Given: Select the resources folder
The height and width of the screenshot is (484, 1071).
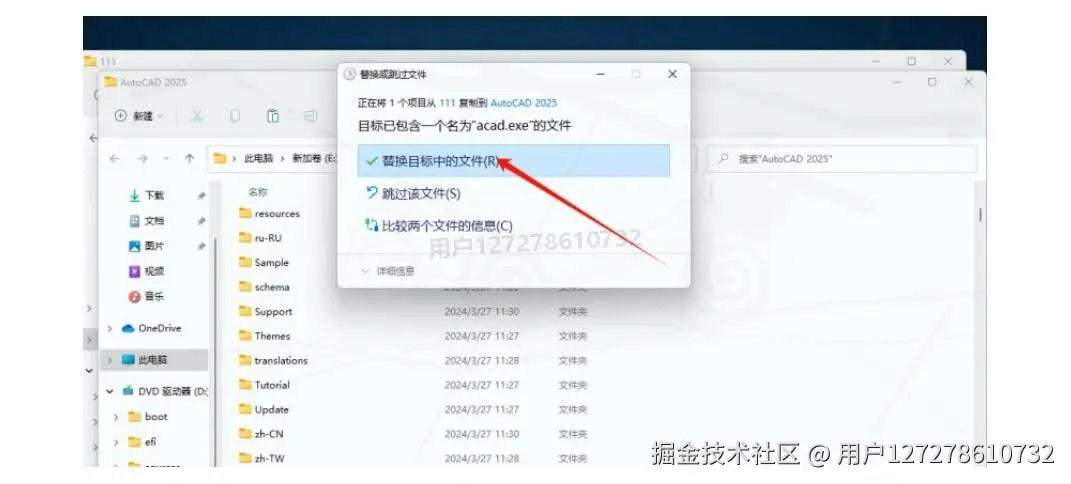Looking at the screenshot, I should (x=277, y=214).
